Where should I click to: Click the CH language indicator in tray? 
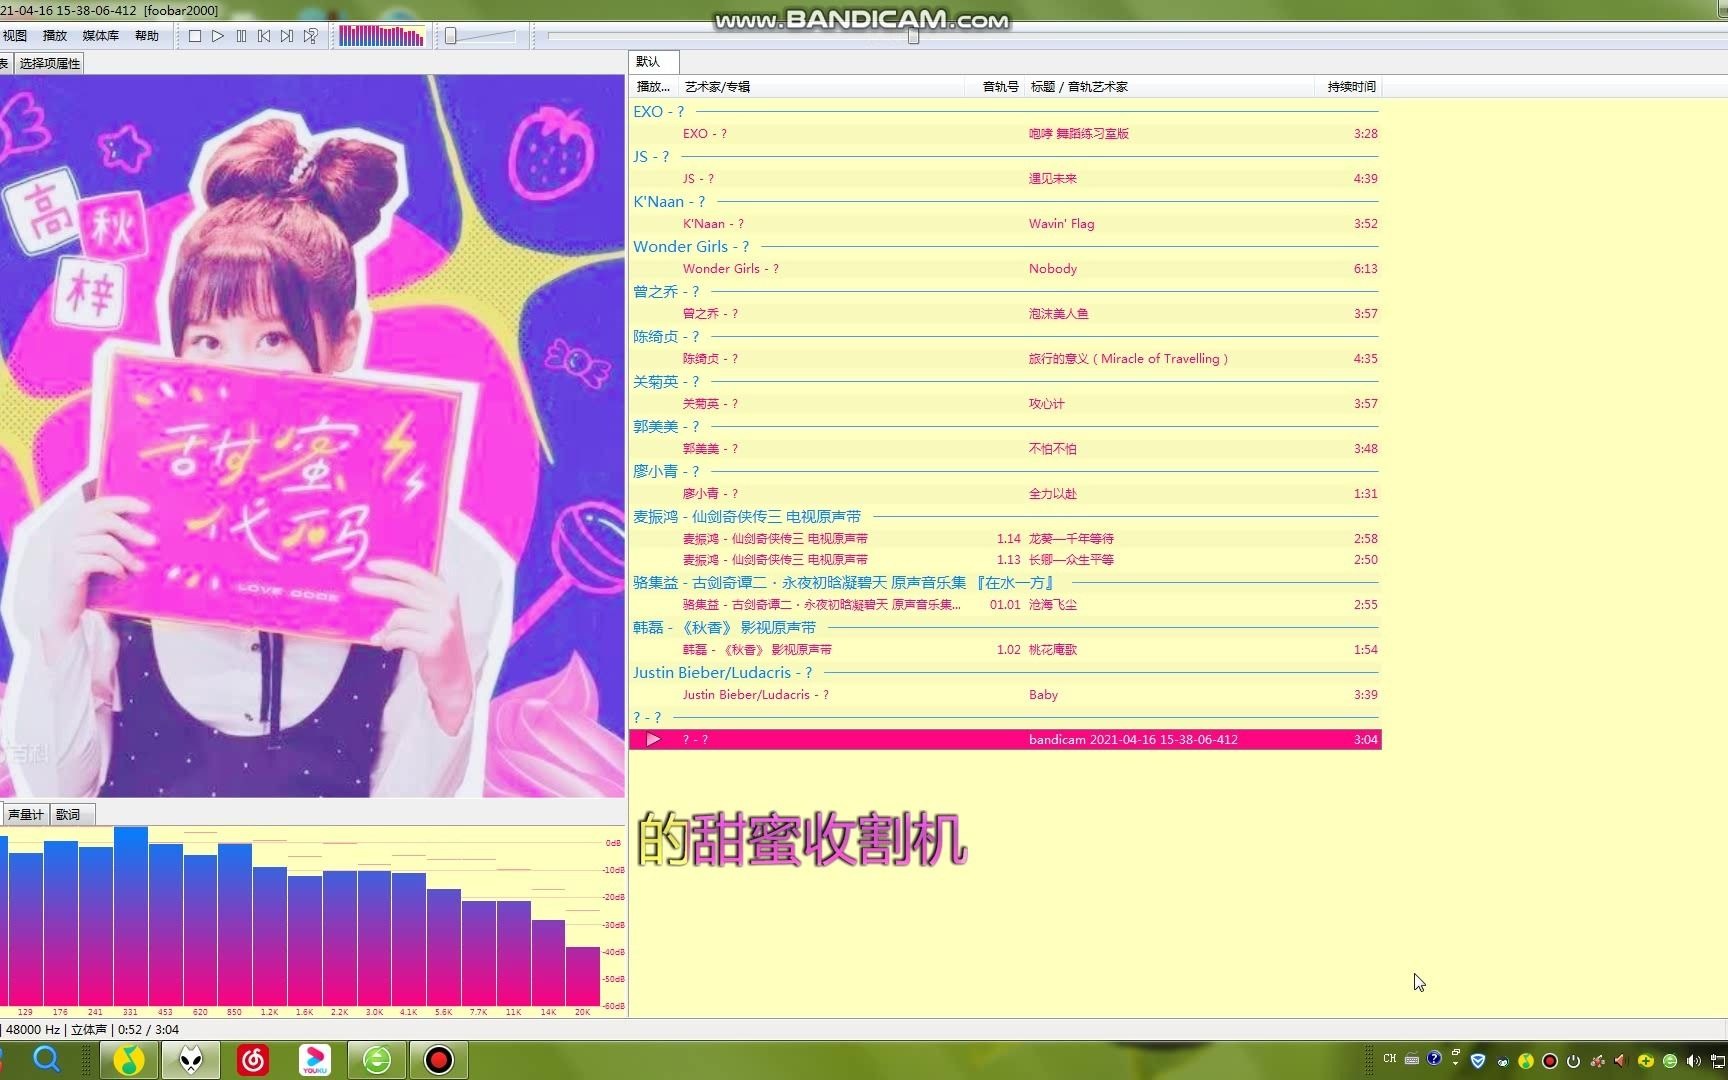coord(1389,1059)
